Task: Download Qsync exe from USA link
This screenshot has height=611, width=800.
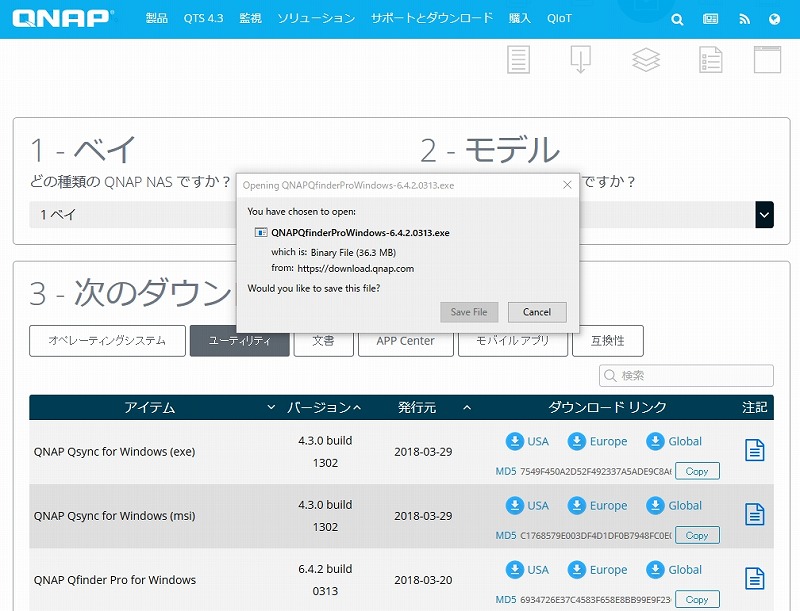Action: coord(527,441)
